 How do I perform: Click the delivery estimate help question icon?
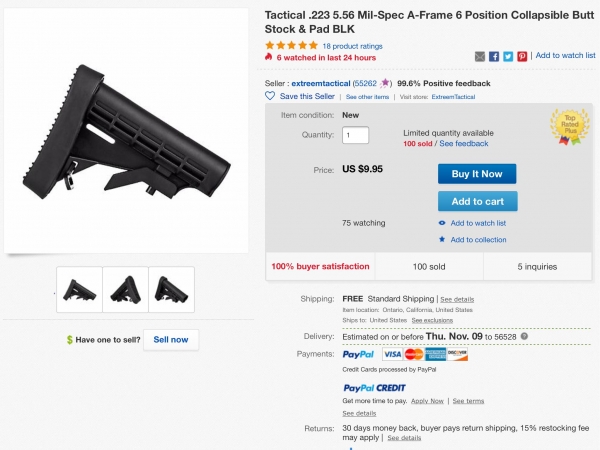click(x=525, y=336)
